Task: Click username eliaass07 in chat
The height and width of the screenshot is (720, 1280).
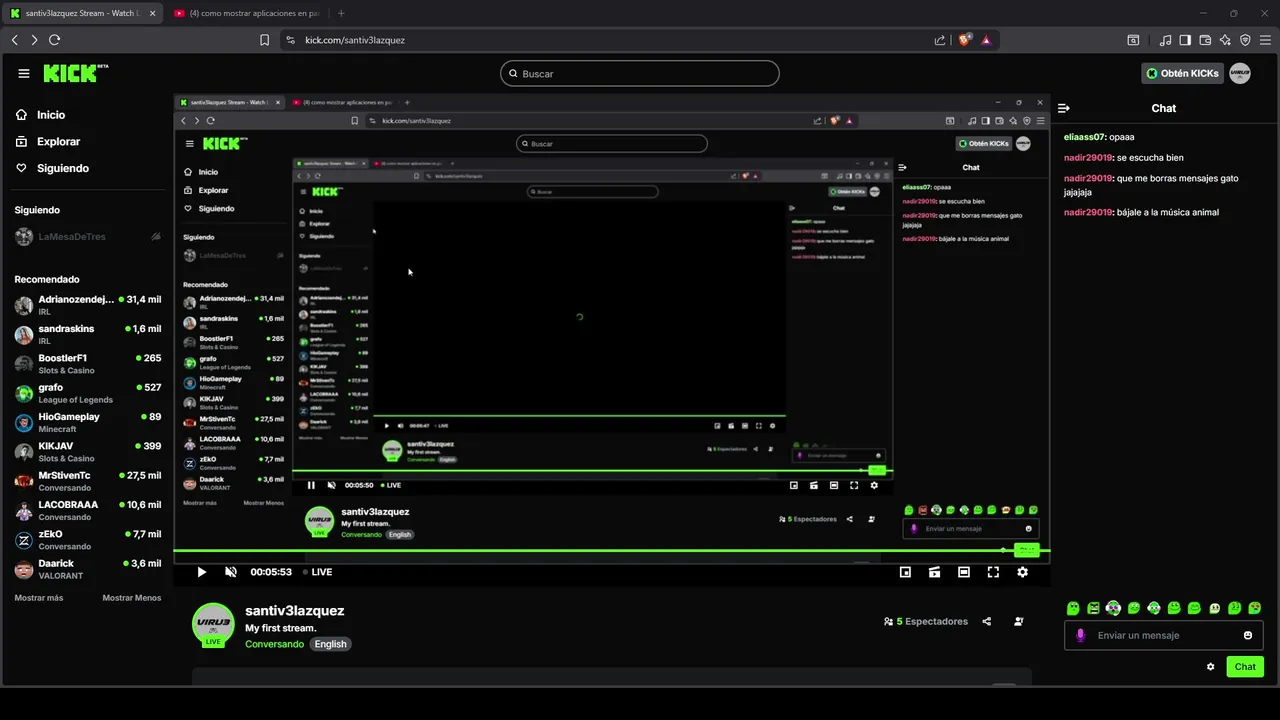Action: [x=1084, y=137]
